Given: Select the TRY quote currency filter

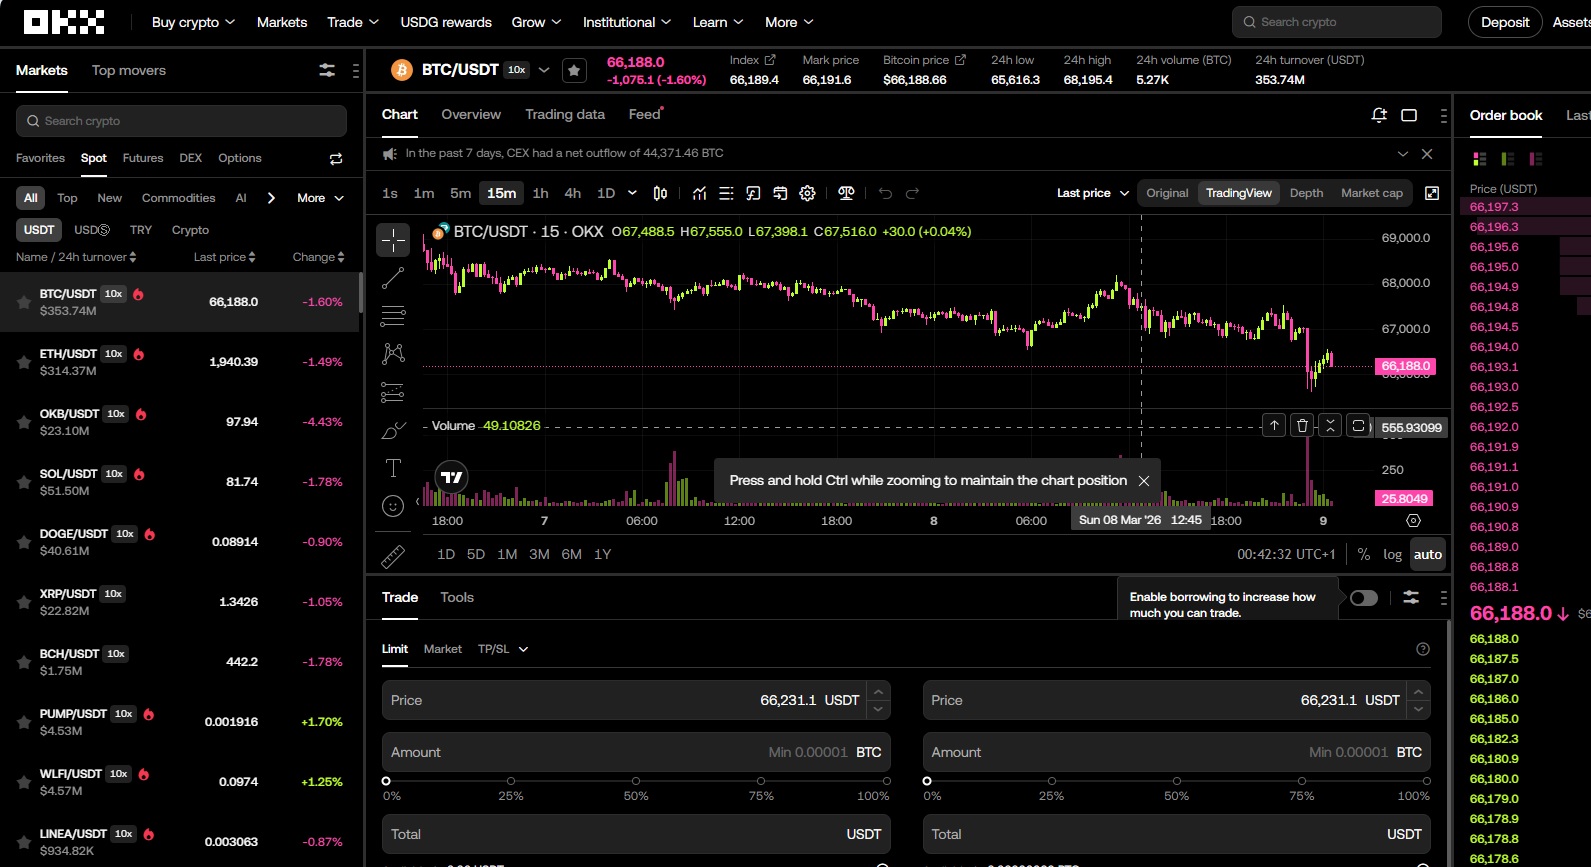Looking at the screenshot, I should point(141,230).
